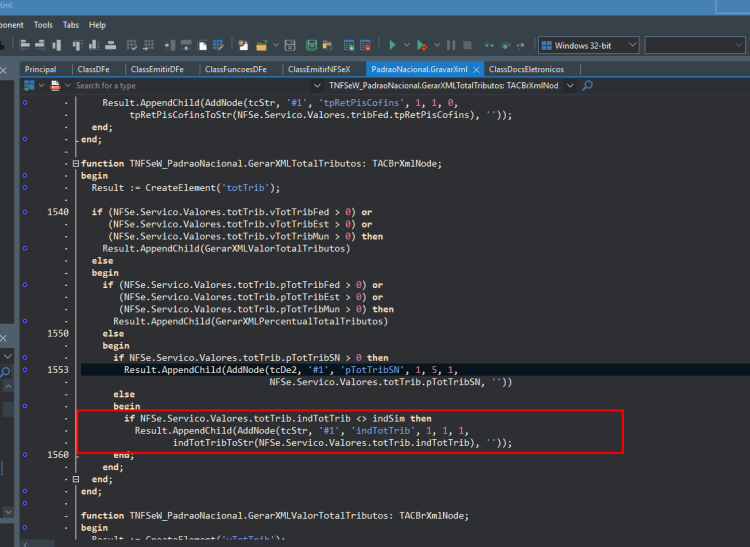750x547 pixels.
Task: Switch to the Principal editor tab
Action: (x=41, y=69)
